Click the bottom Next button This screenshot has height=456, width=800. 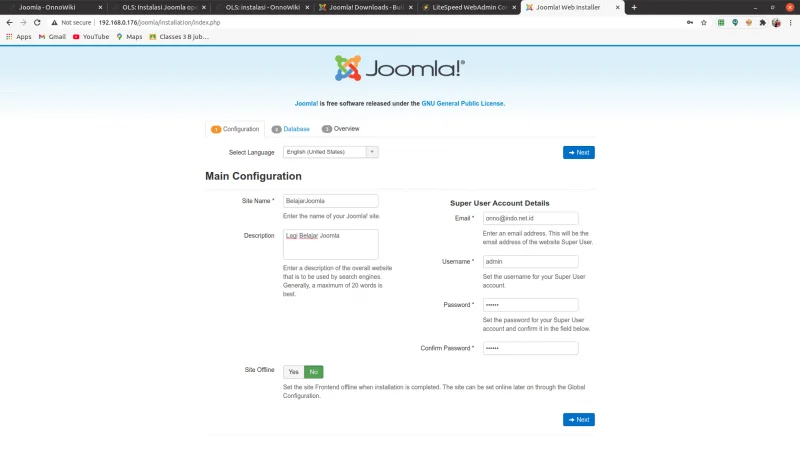tap(579, 419)
